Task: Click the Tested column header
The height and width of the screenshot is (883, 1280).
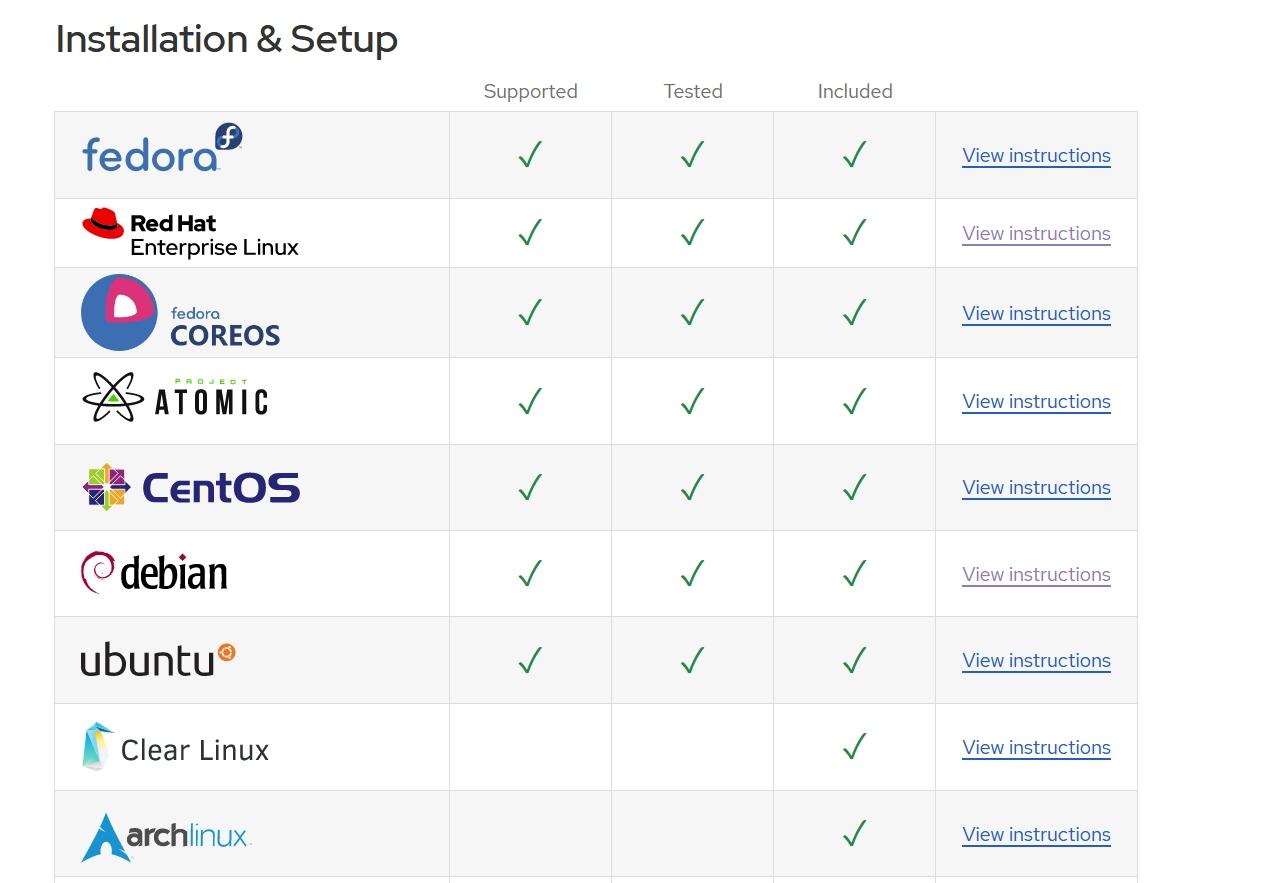Action: pyautogui.click(x=693, y=91)
